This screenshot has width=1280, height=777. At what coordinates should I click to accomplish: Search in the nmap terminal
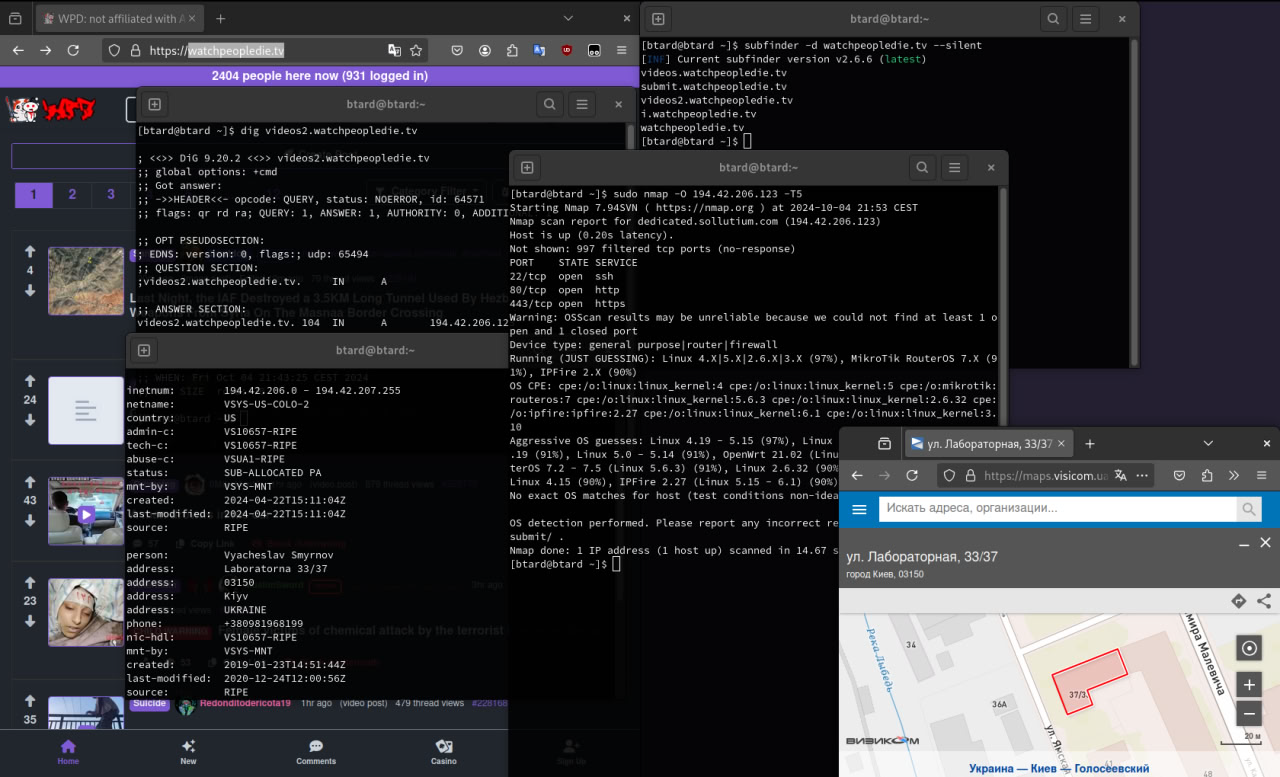(x=922, y=167)
